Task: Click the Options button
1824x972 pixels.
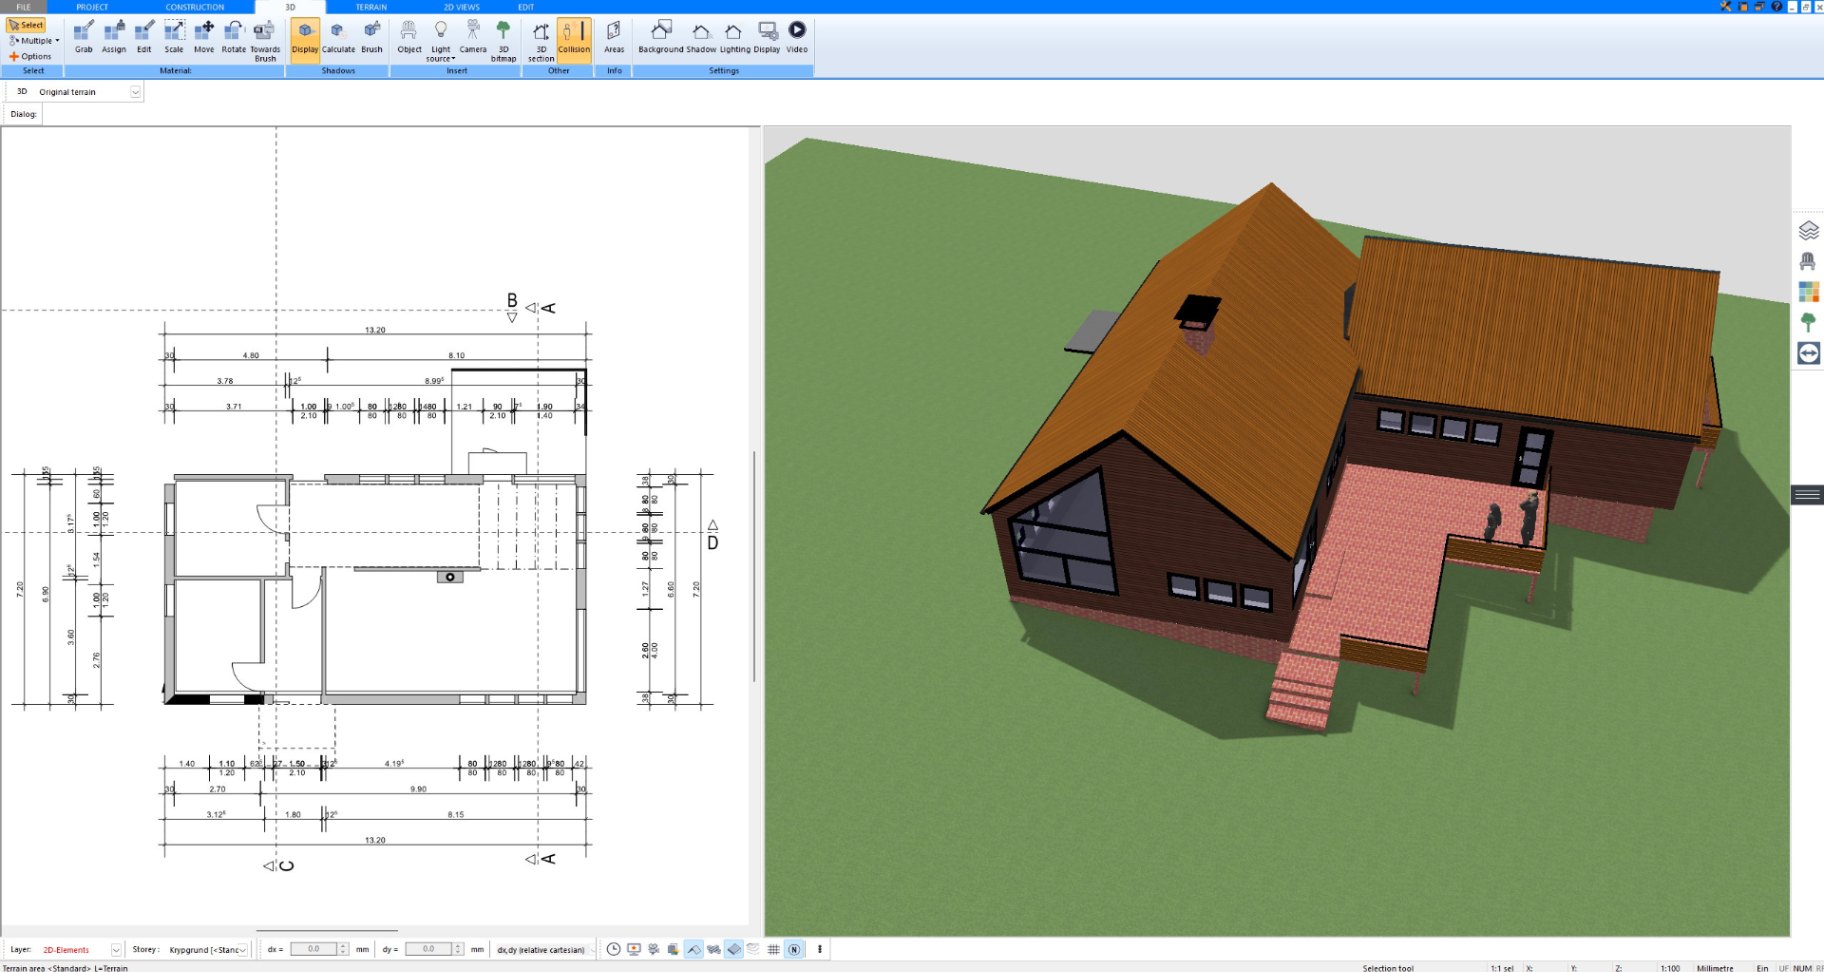Action: [30, 57]
